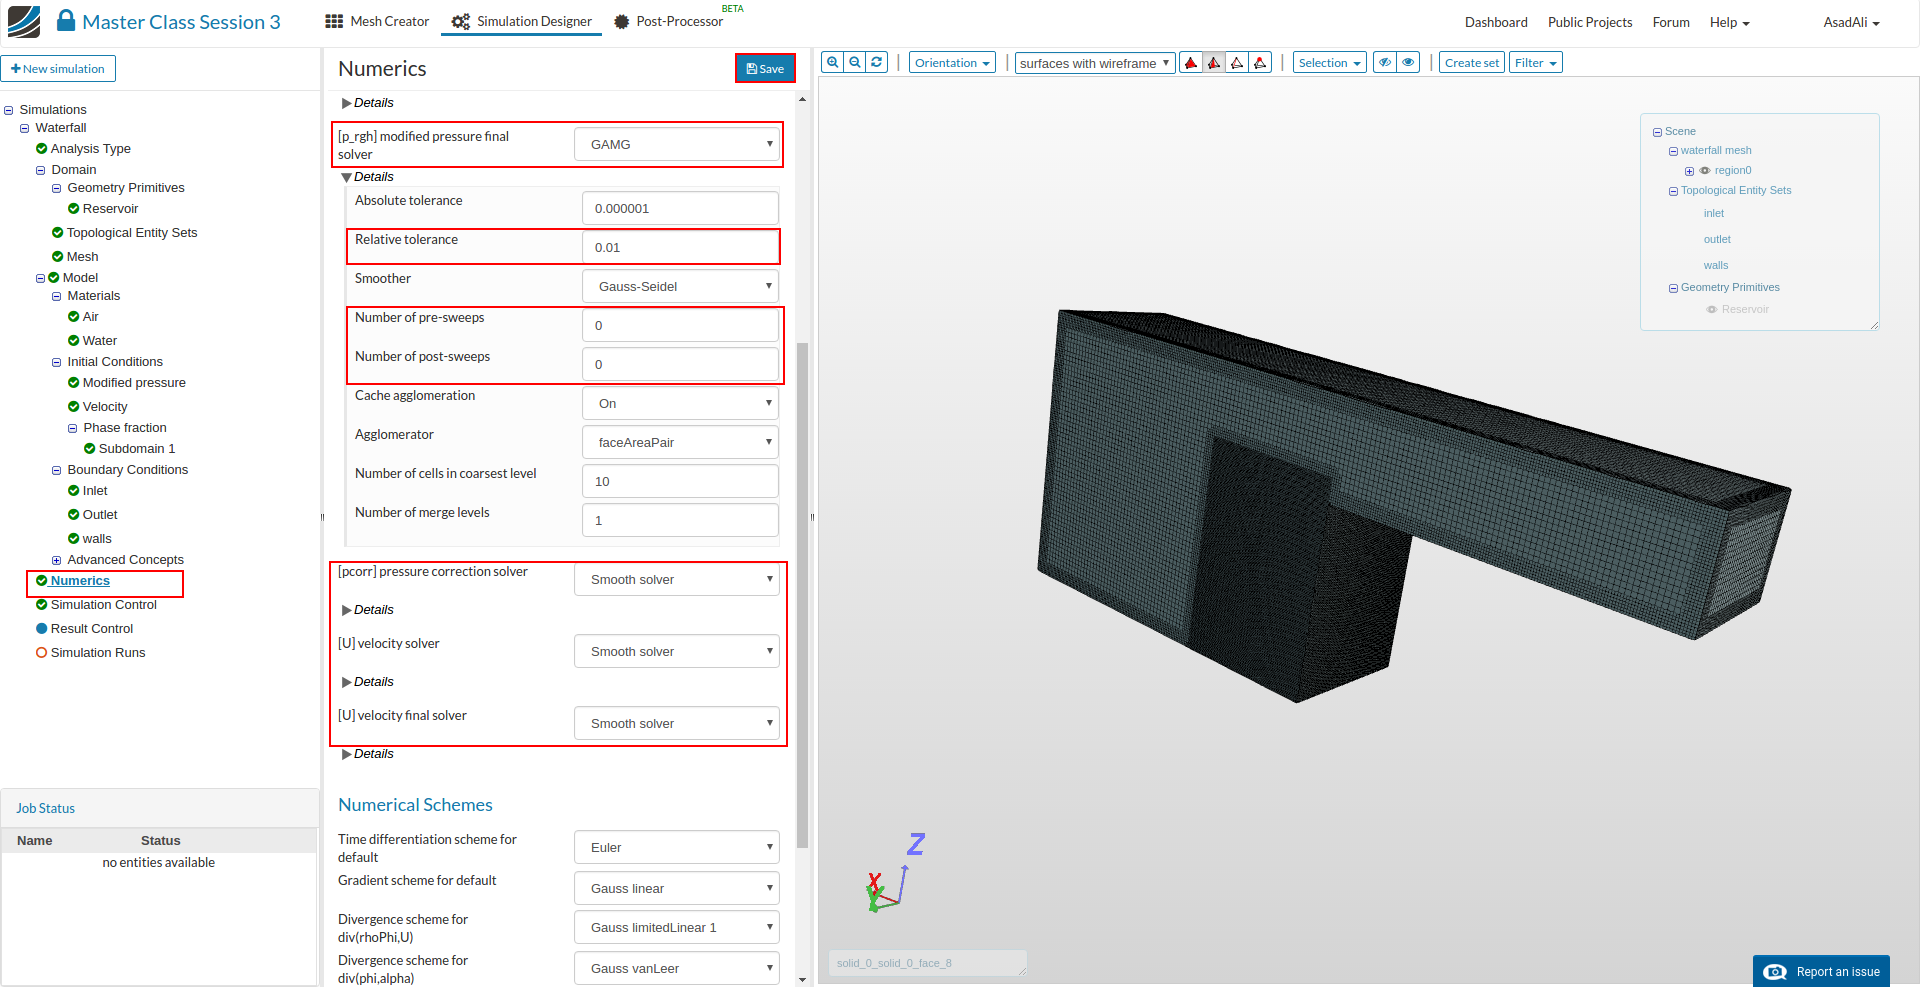Click the zoom out viewer icon
1920x987 pixels.
pos(855,62)
